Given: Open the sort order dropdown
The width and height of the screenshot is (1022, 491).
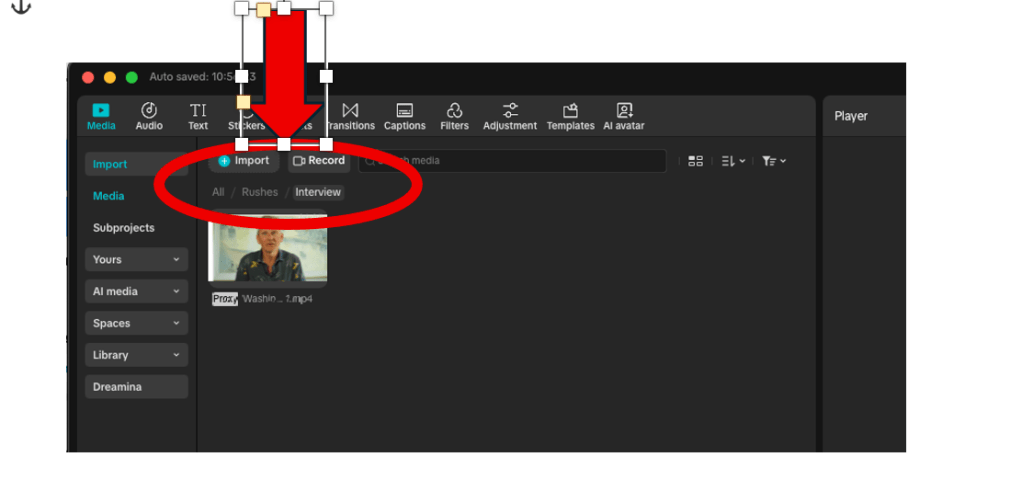Looking at the screenshot, I should 733,161.
